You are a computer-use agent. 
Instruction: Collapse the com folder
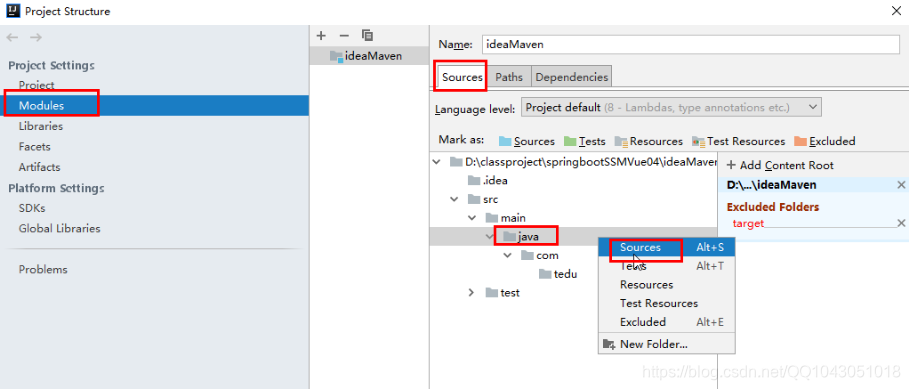click(508, 255)
